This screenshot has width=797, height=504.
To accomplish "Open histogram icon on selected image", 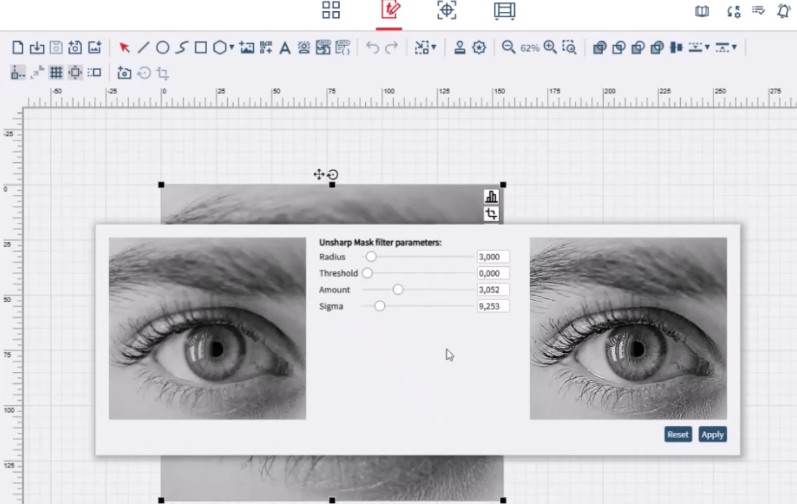I will [491, 197].
